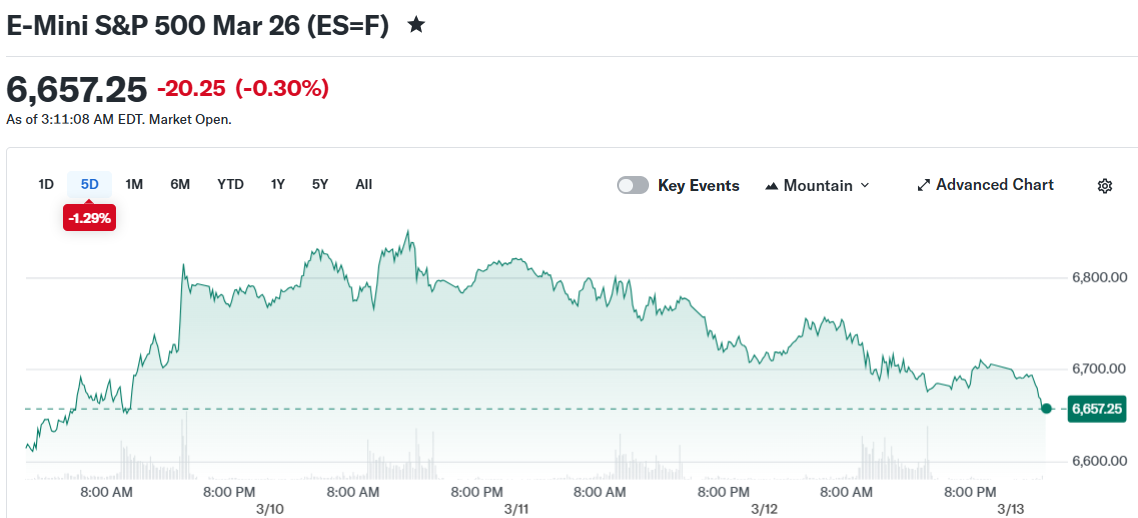Click the current price dot on the chart line
Viewport: 1138px width, 518px height.
[1046, 408]
